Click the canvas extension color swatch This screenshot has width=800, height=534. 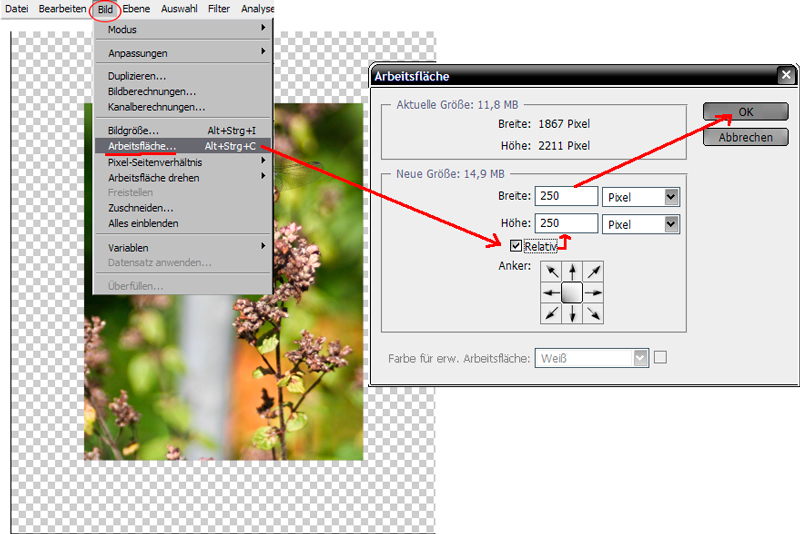(x=660, y=357)
